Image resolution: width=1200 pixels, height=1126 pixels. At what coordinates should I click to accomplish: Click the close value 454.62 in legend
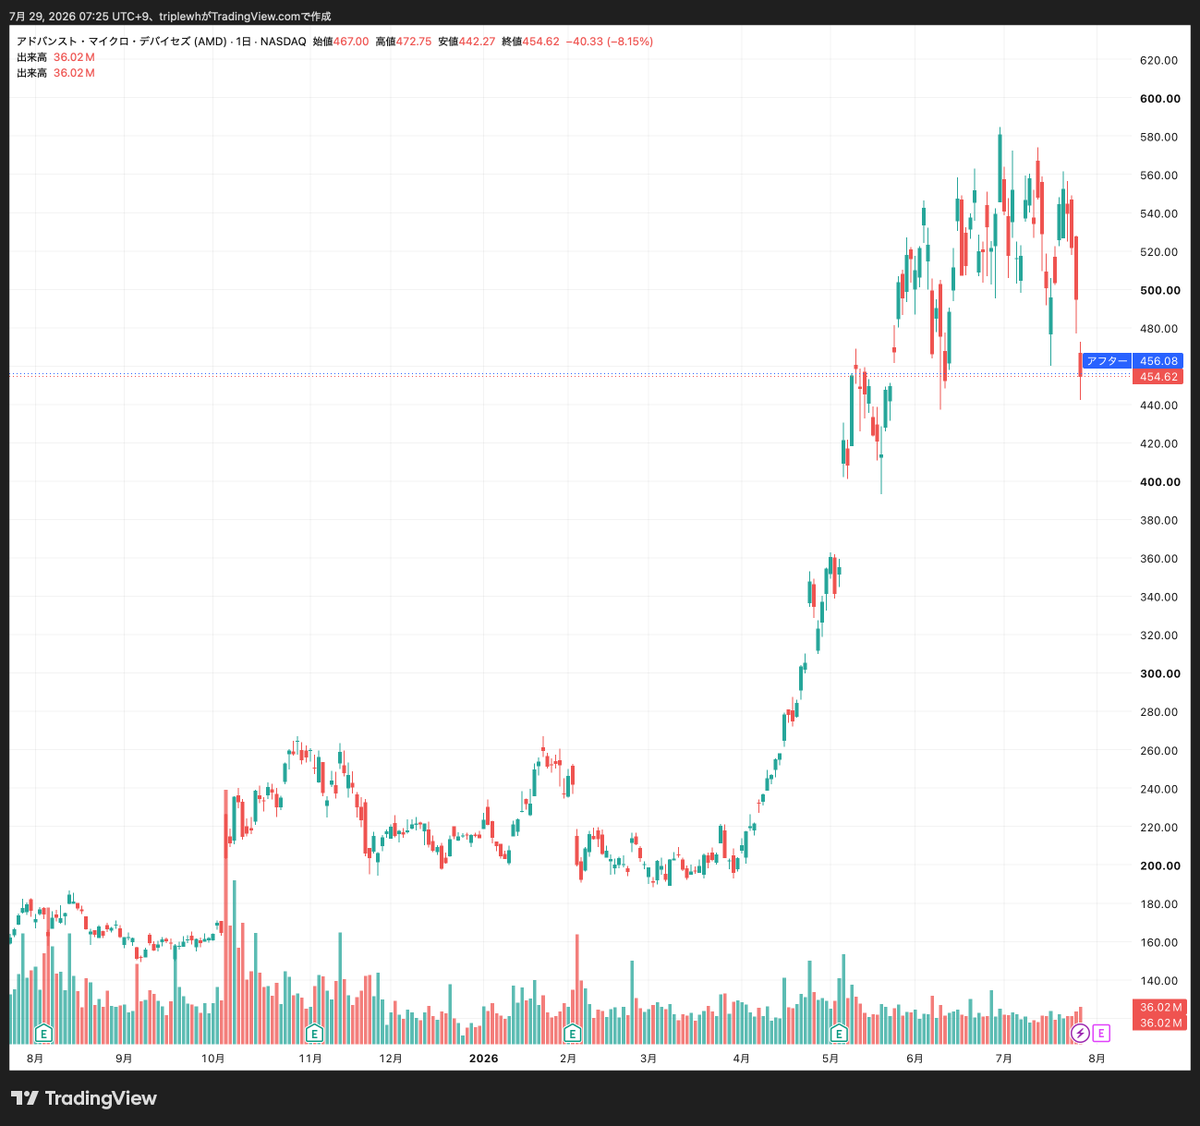pos(541,41)
